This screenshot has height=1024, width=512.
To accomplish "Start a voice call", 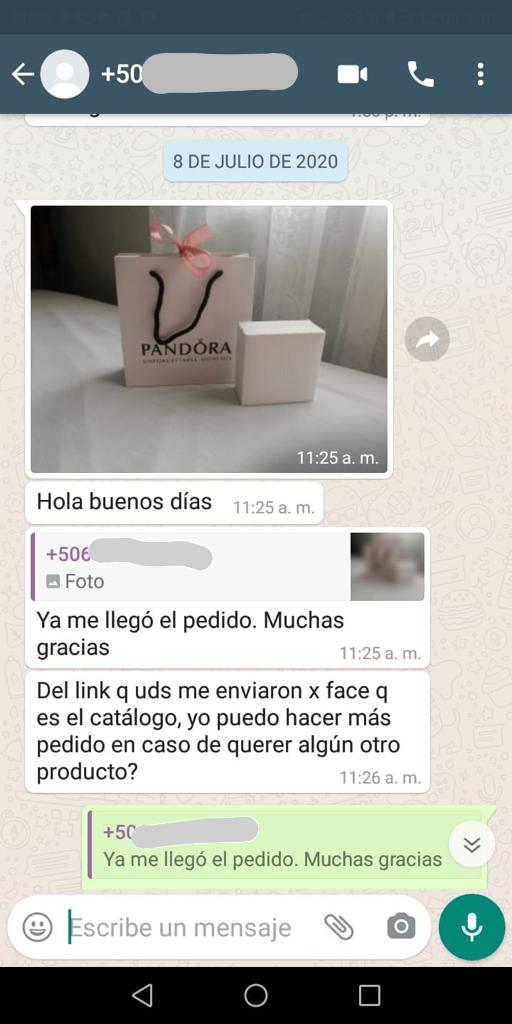I will click(421, 74).
